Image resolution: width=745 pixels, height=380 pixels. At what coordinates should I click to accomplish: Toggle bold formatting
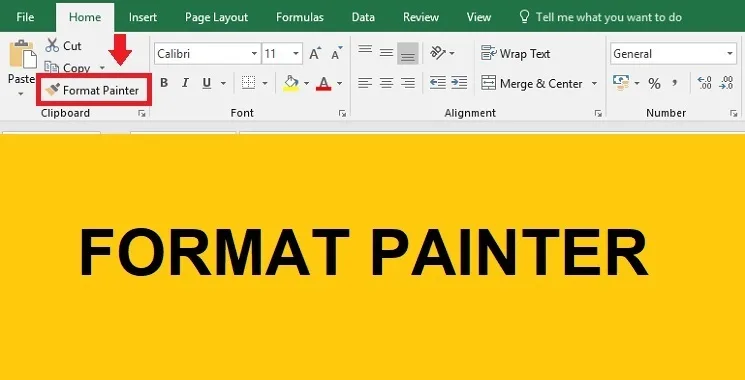164,83
